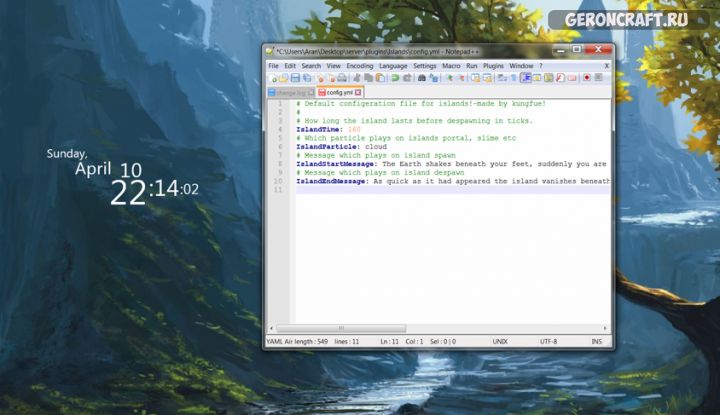Image resolution: width=720 pixels, height=415 pixels.
Task: Click the value cloud on line 6
Action: [376, 147]
